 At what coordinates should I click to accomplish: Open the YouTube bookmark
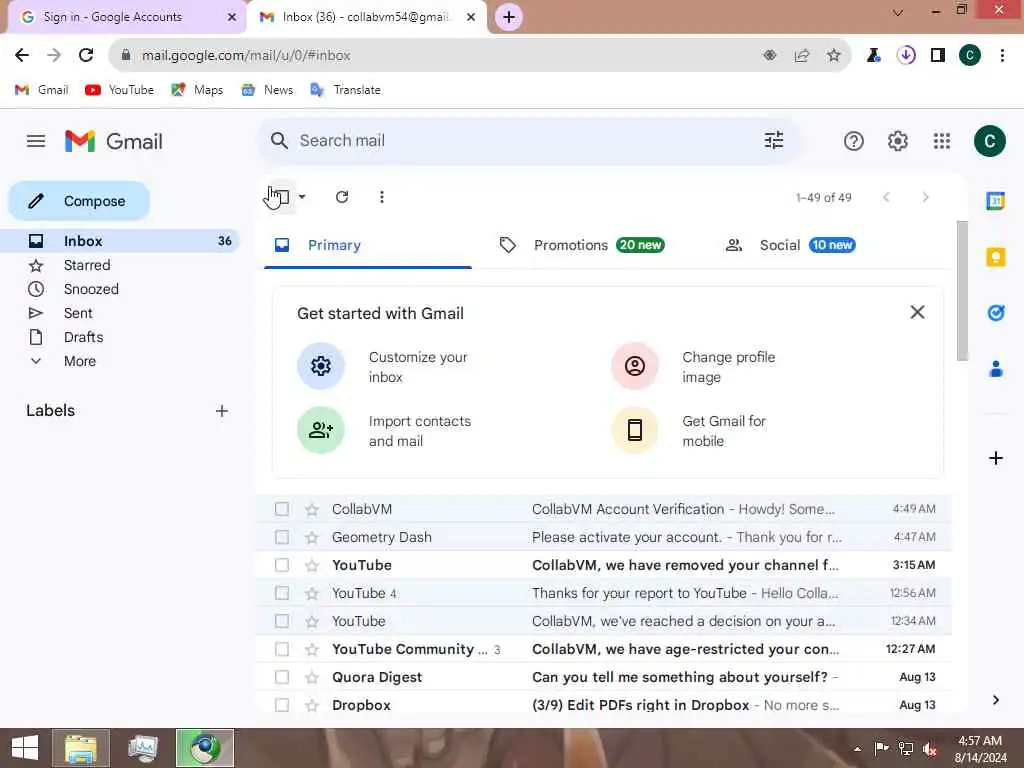pyautogui.click(x=120, y=90)
